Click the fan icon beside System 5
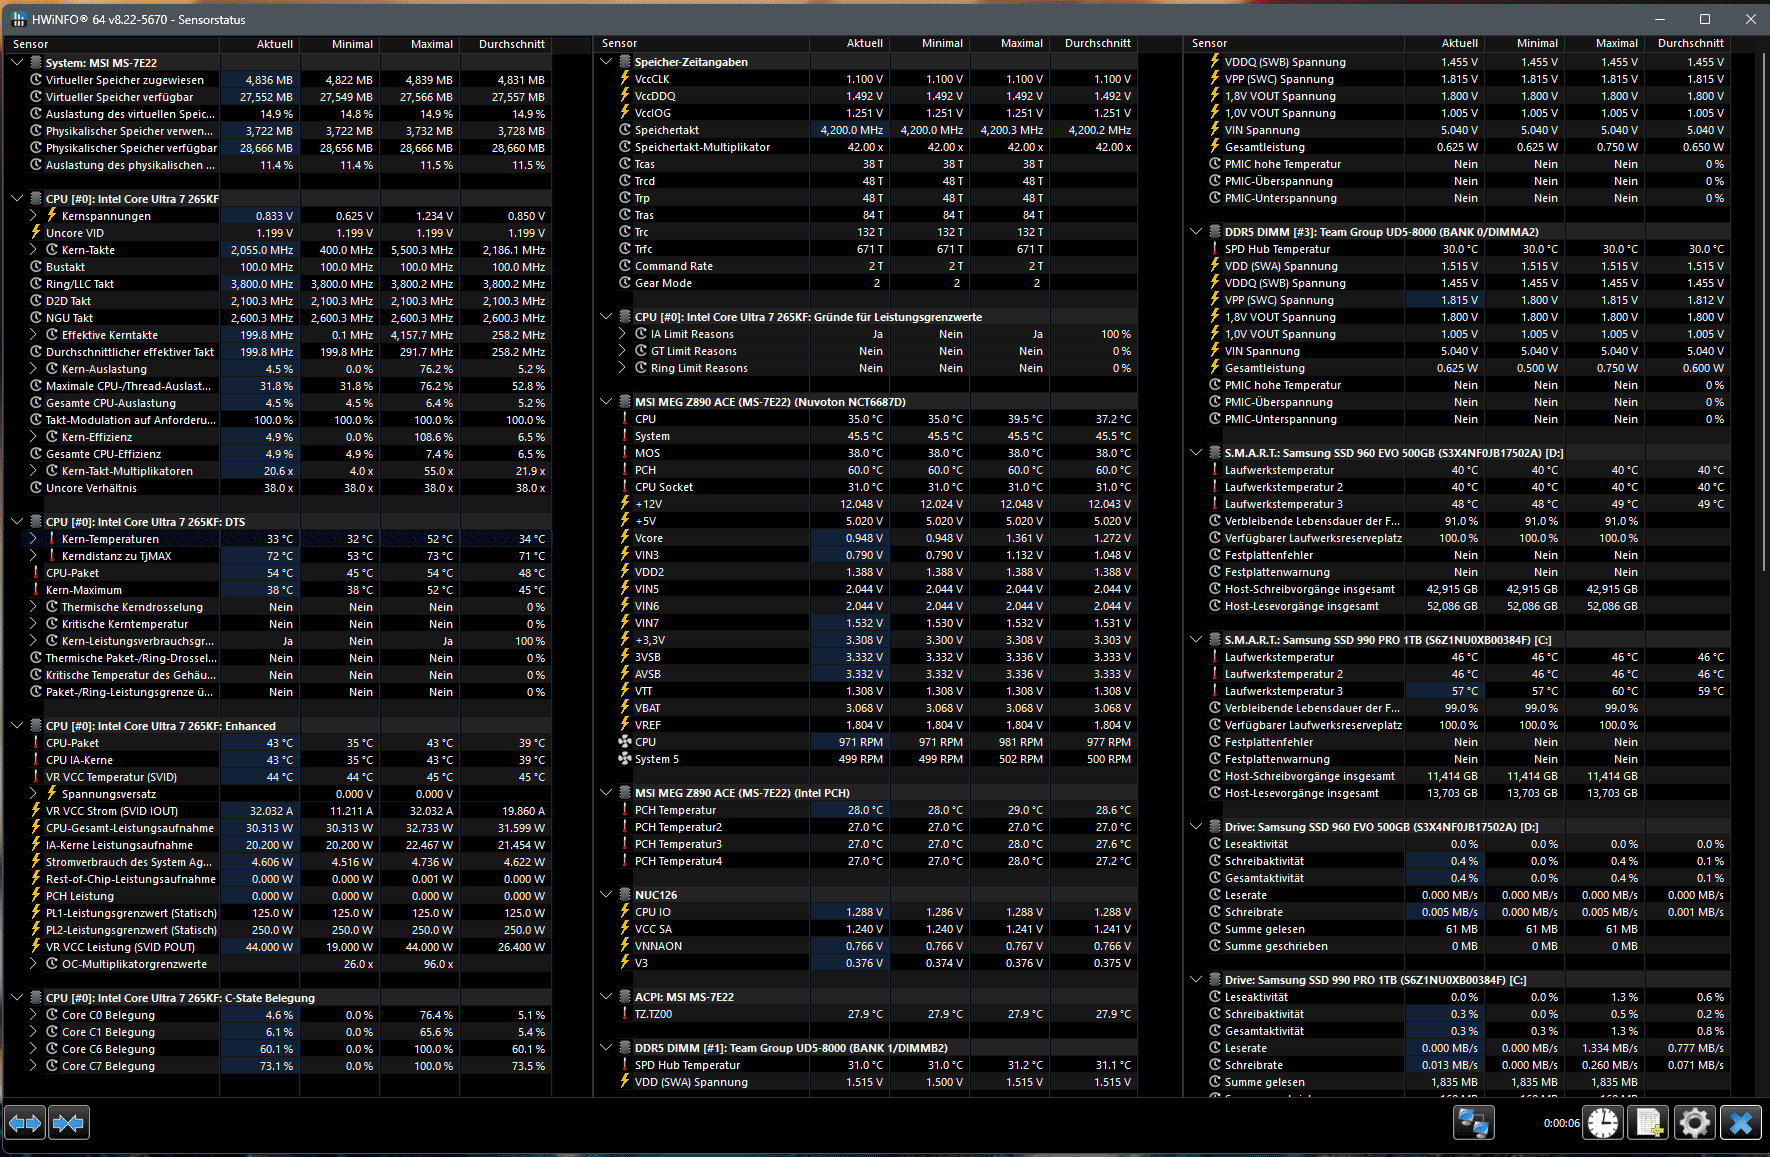 click(625, 759)
